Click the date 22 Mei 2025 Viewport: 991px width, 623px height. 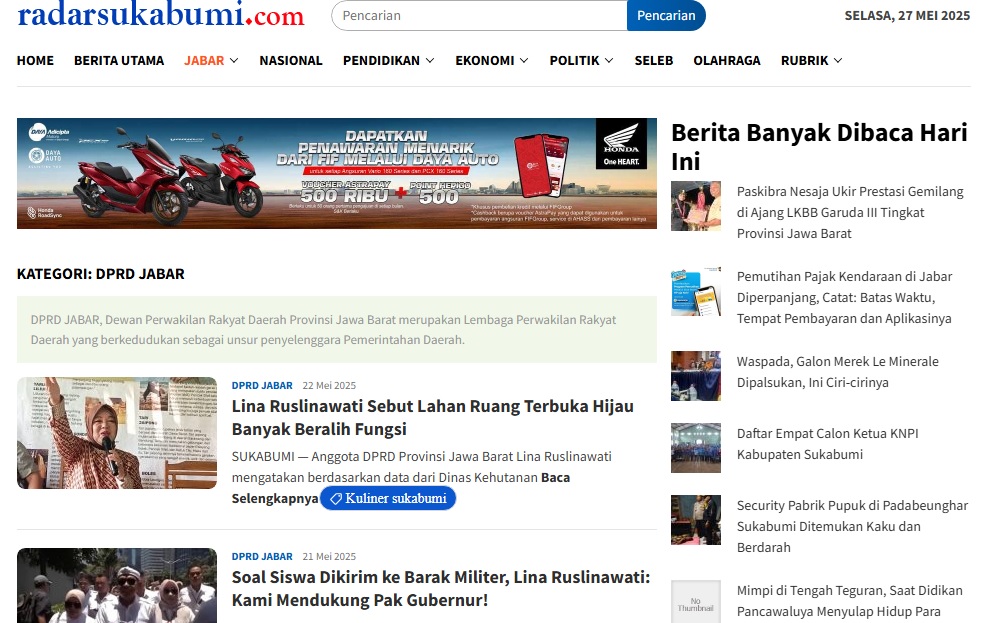[x=329, y=385]
